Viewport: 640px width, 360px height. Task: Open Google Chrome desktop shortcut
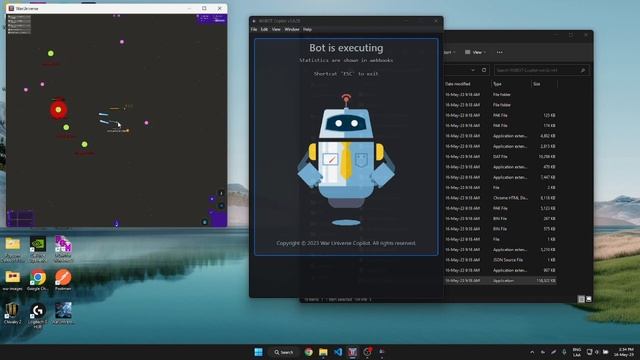coord(38,280)
